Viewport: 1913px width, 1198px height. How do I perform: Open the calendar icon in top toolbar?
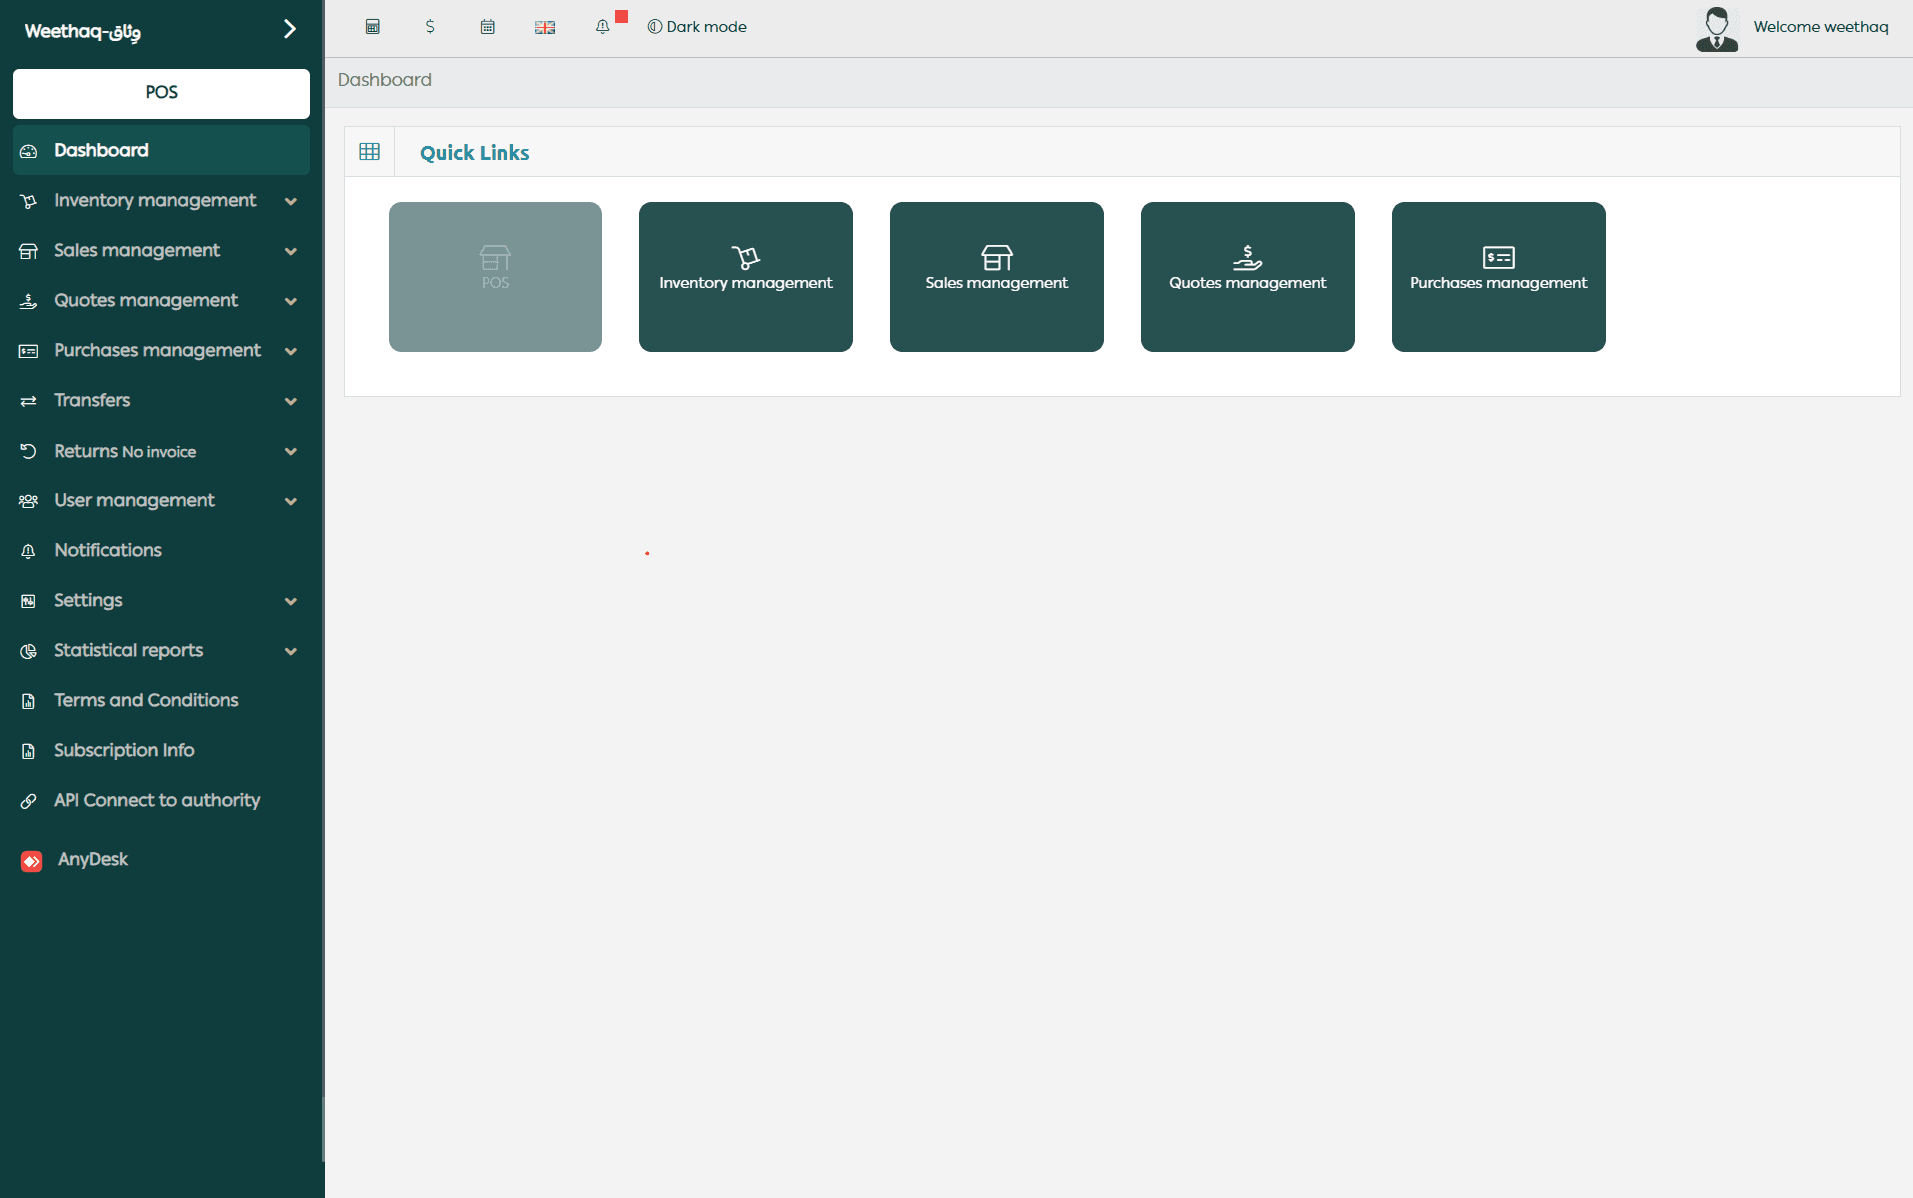click(x=487, y=27)
